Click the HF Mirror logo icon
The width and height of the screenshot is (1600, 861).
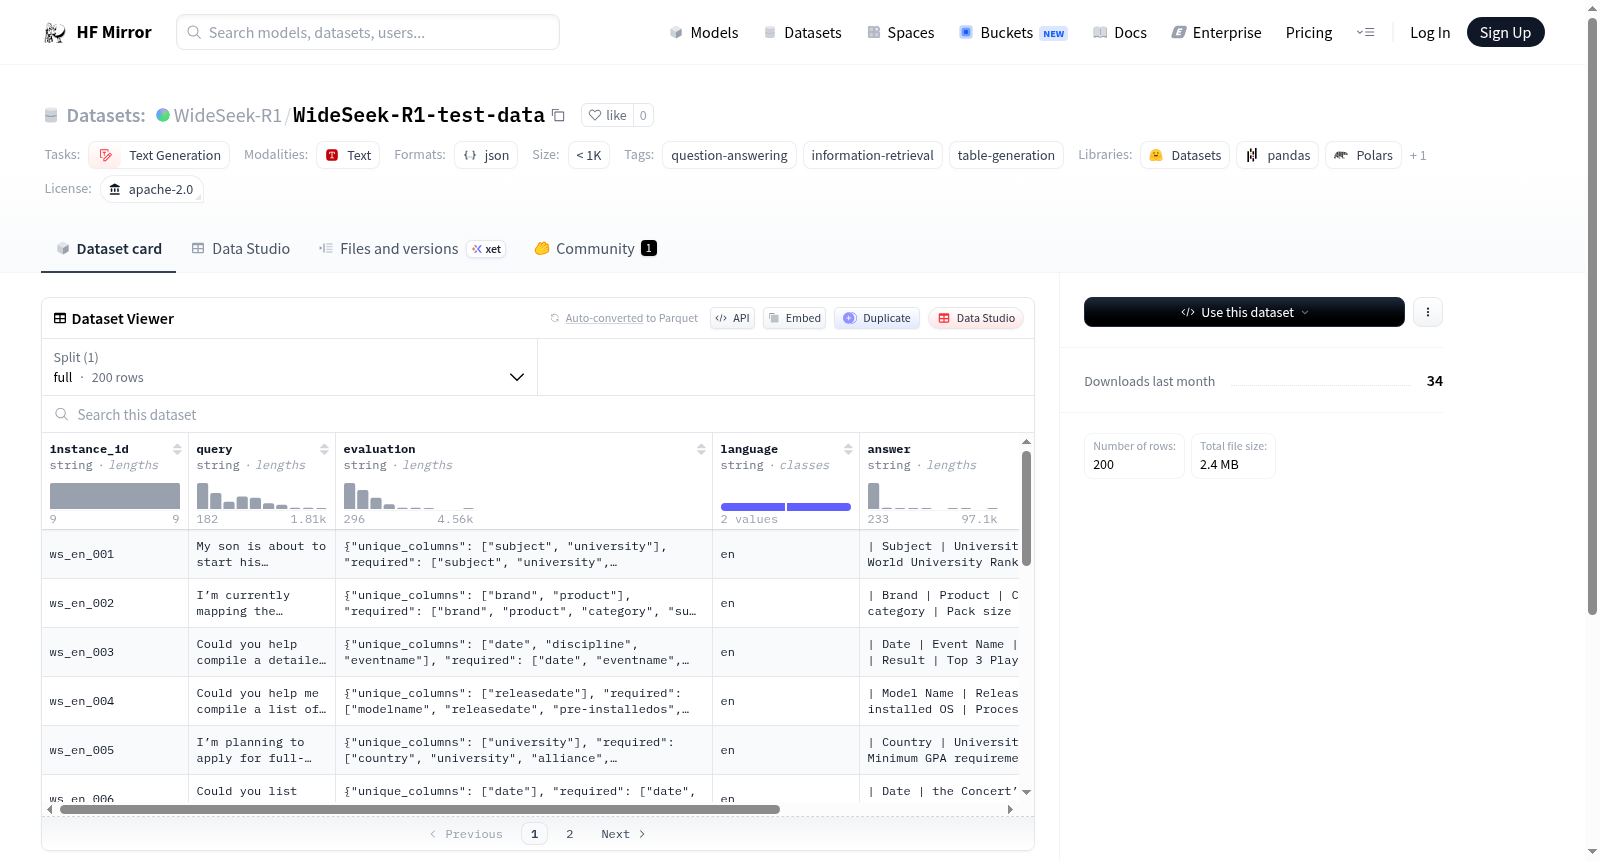coord(55,33)
